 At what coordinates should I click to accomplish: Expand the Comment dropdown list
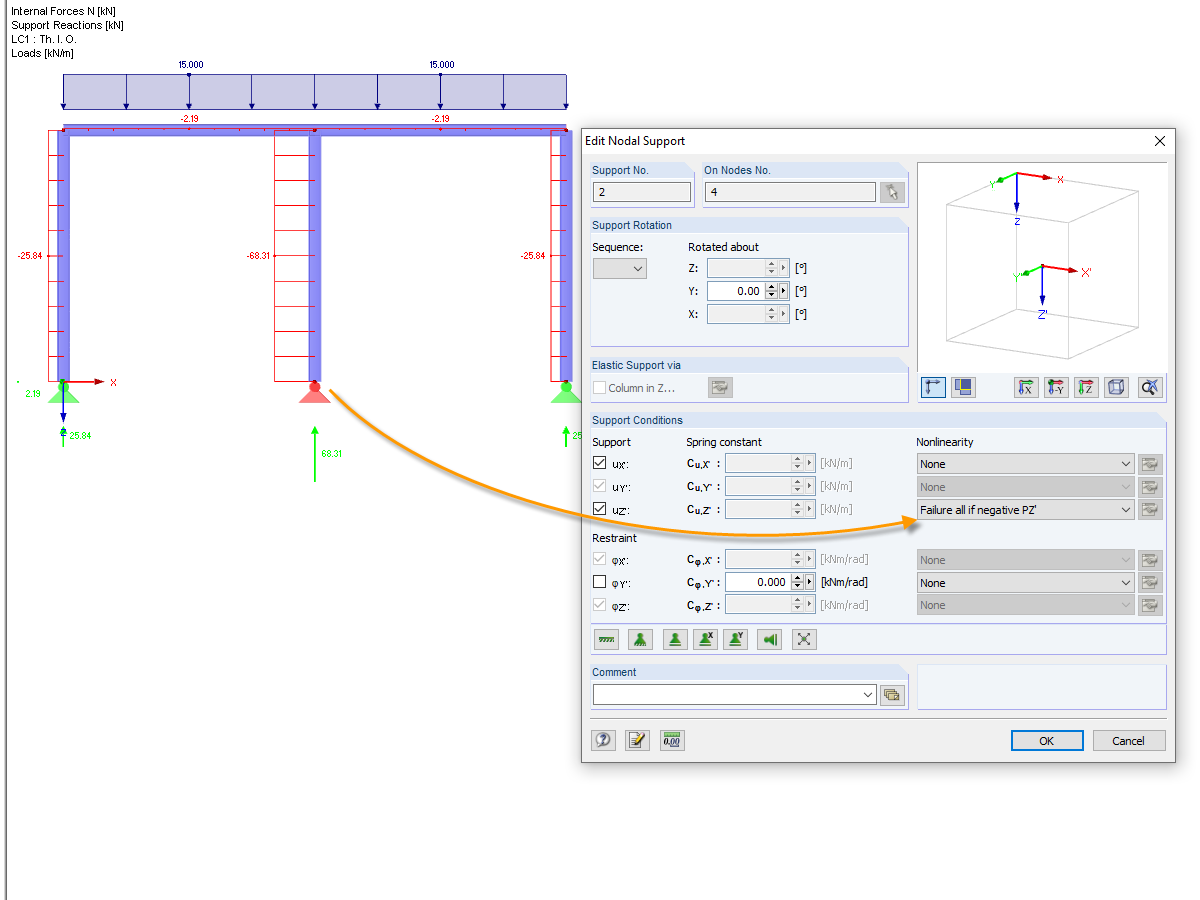tap(870, 694)
